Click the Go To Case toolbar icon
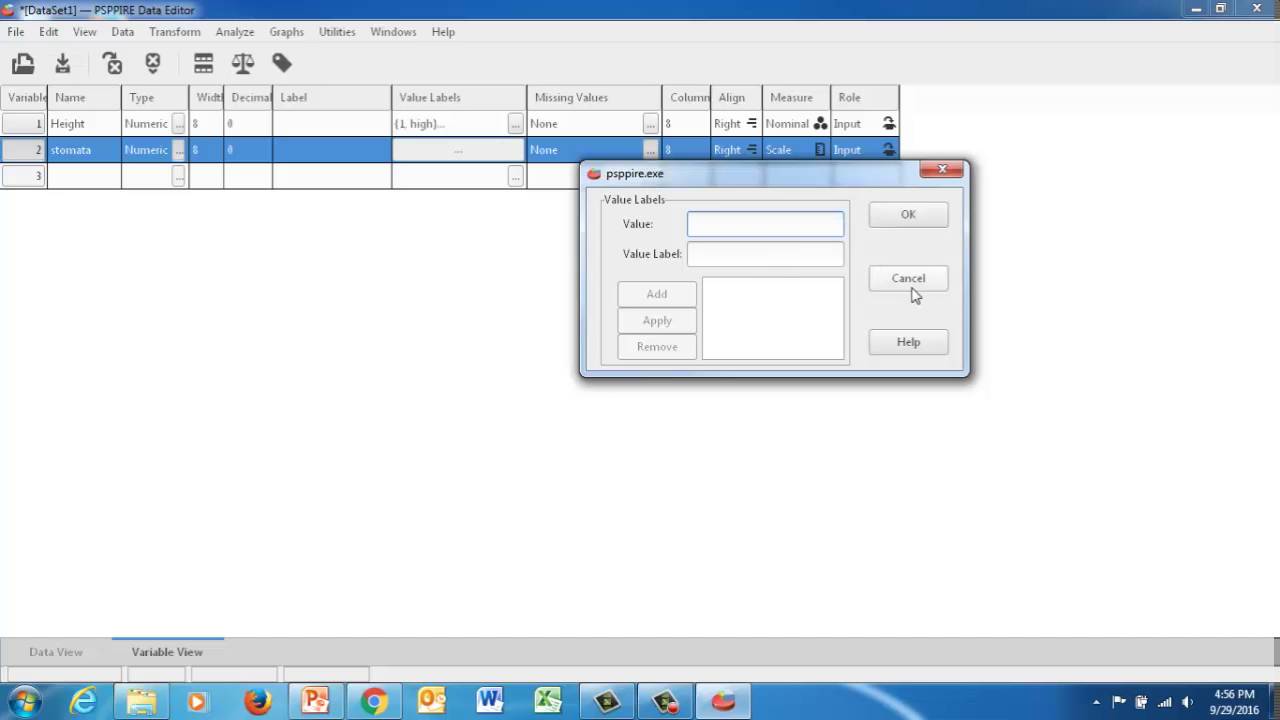 pos(153,64)
